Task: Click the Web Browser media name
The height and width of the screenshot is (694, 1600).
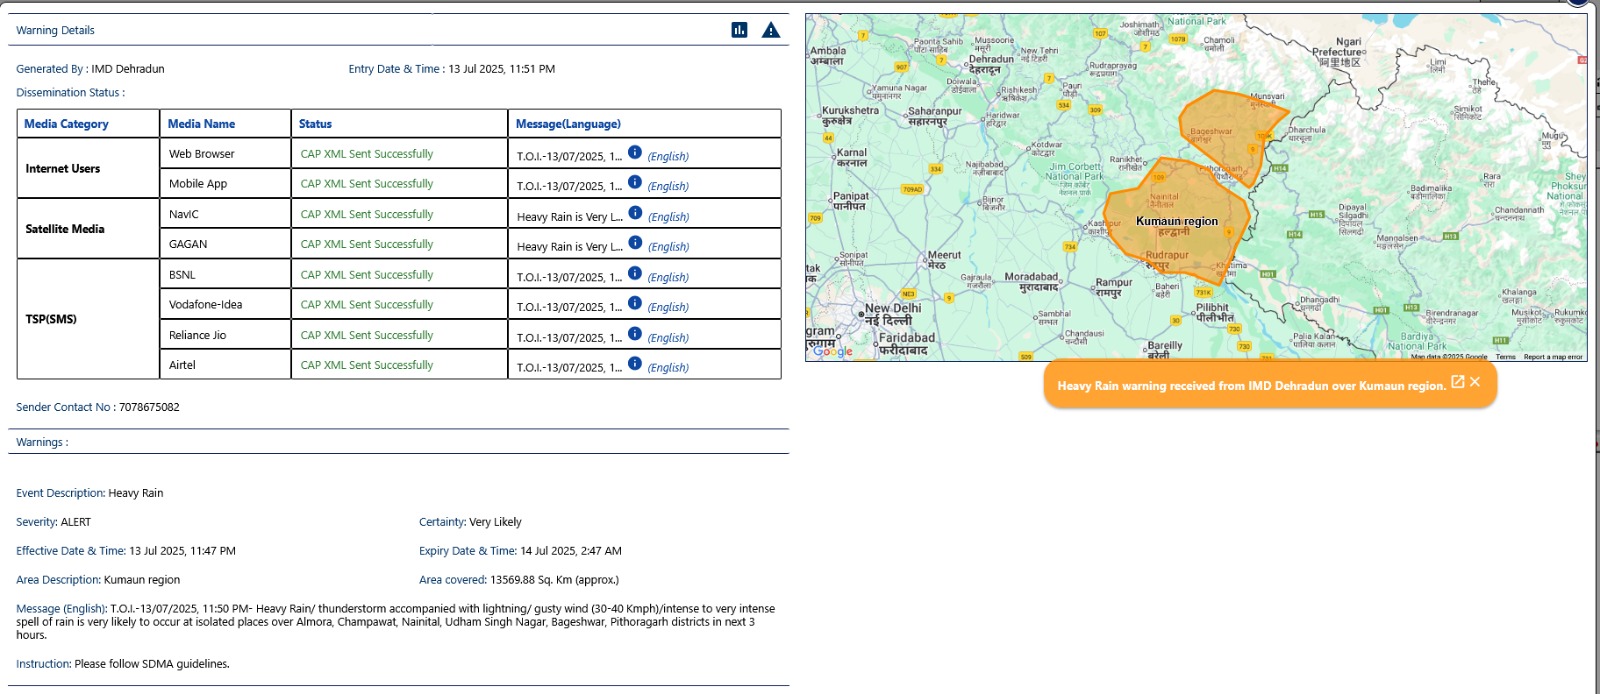Action: click(201, 154)
